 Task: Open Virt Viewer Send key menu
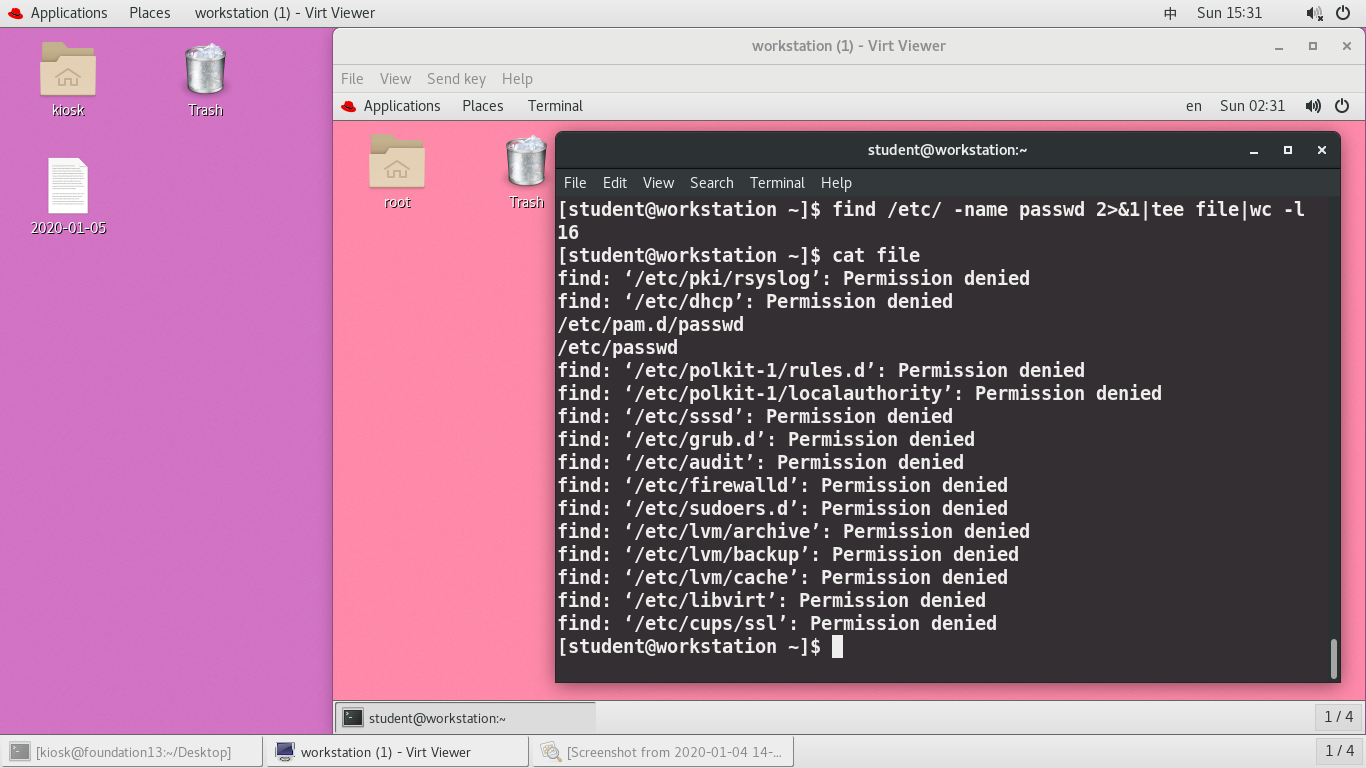coord(456,79)
